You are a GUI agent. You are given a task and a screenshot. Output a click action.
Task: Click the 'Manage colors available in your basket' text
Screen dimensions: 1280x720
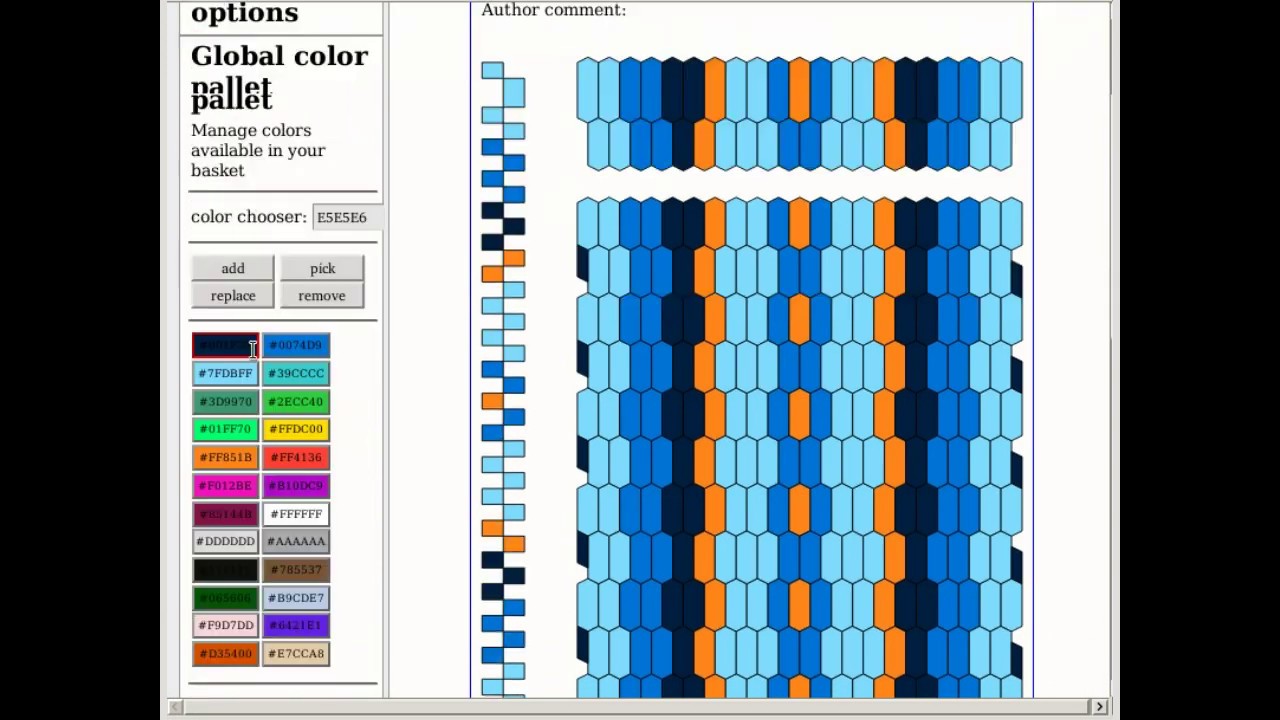(x=258, y=150)
